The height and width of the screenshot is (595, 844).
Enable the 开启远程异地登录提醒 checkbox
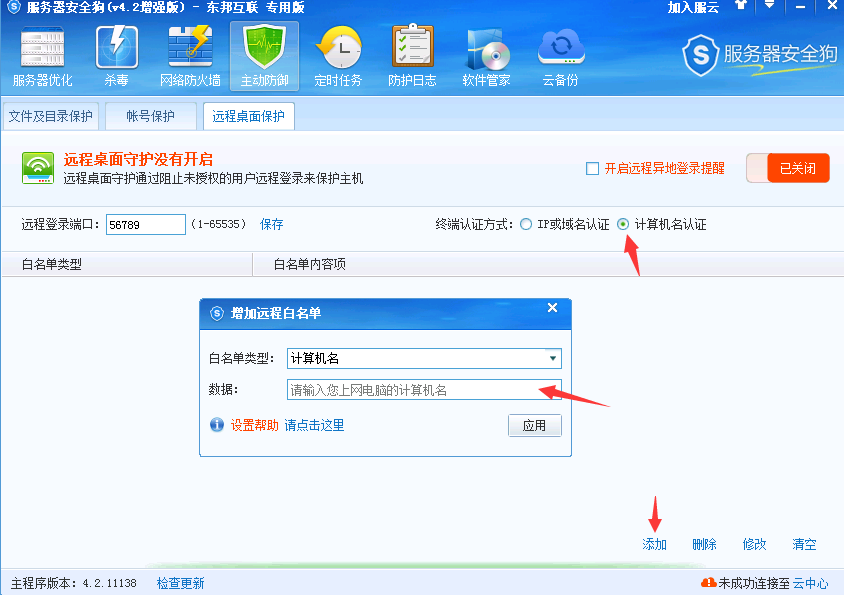[592, 169]
